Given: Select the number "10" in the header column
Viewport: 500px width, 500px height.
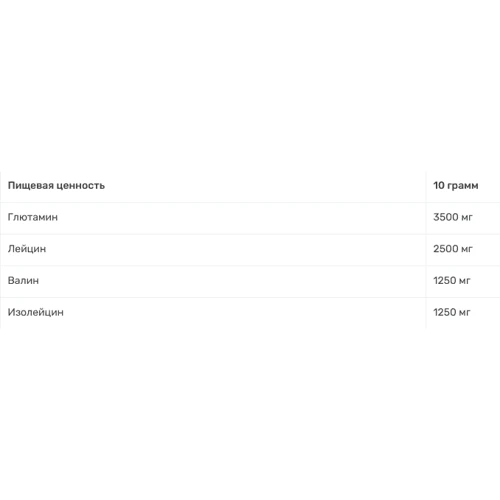Looking at the screenshot, I should click(x=439, y=185).
